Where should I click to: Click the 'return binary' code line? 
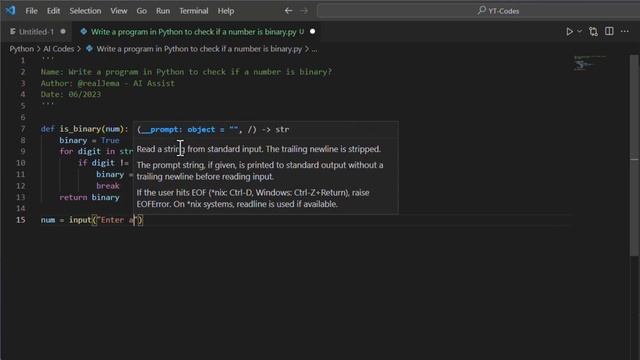[x=89, y=198]
